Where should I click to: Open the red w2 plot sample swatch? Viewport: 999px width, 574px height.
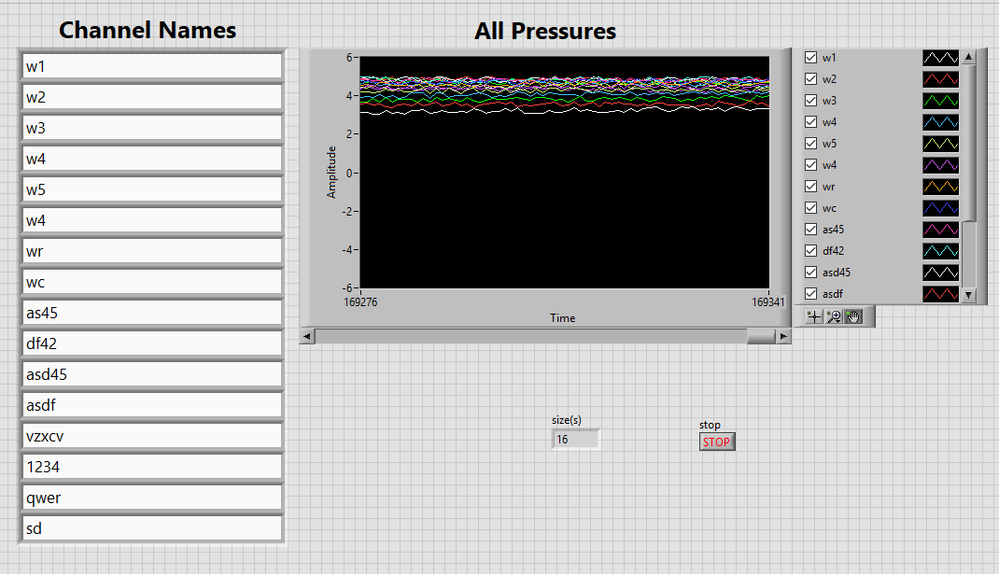(x=940, y=79)
